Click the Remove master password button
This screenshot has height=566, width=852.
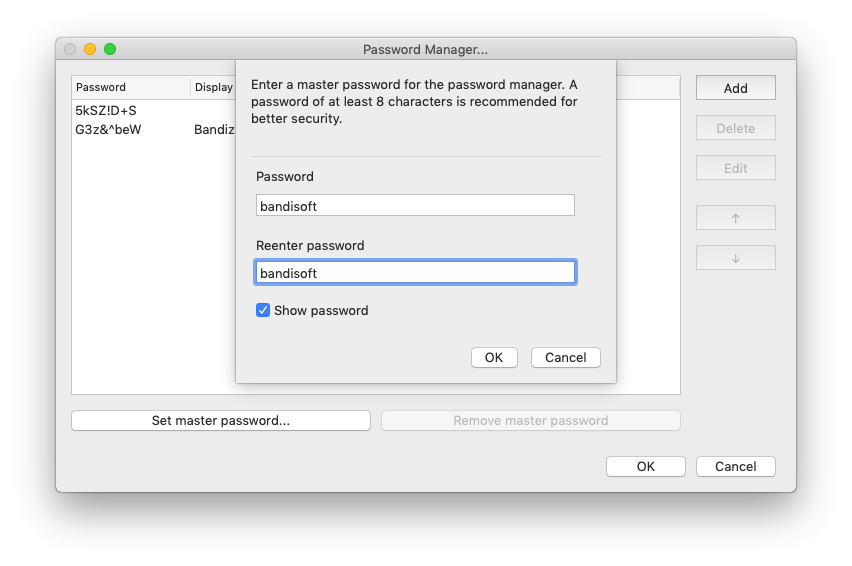[530, 421]
